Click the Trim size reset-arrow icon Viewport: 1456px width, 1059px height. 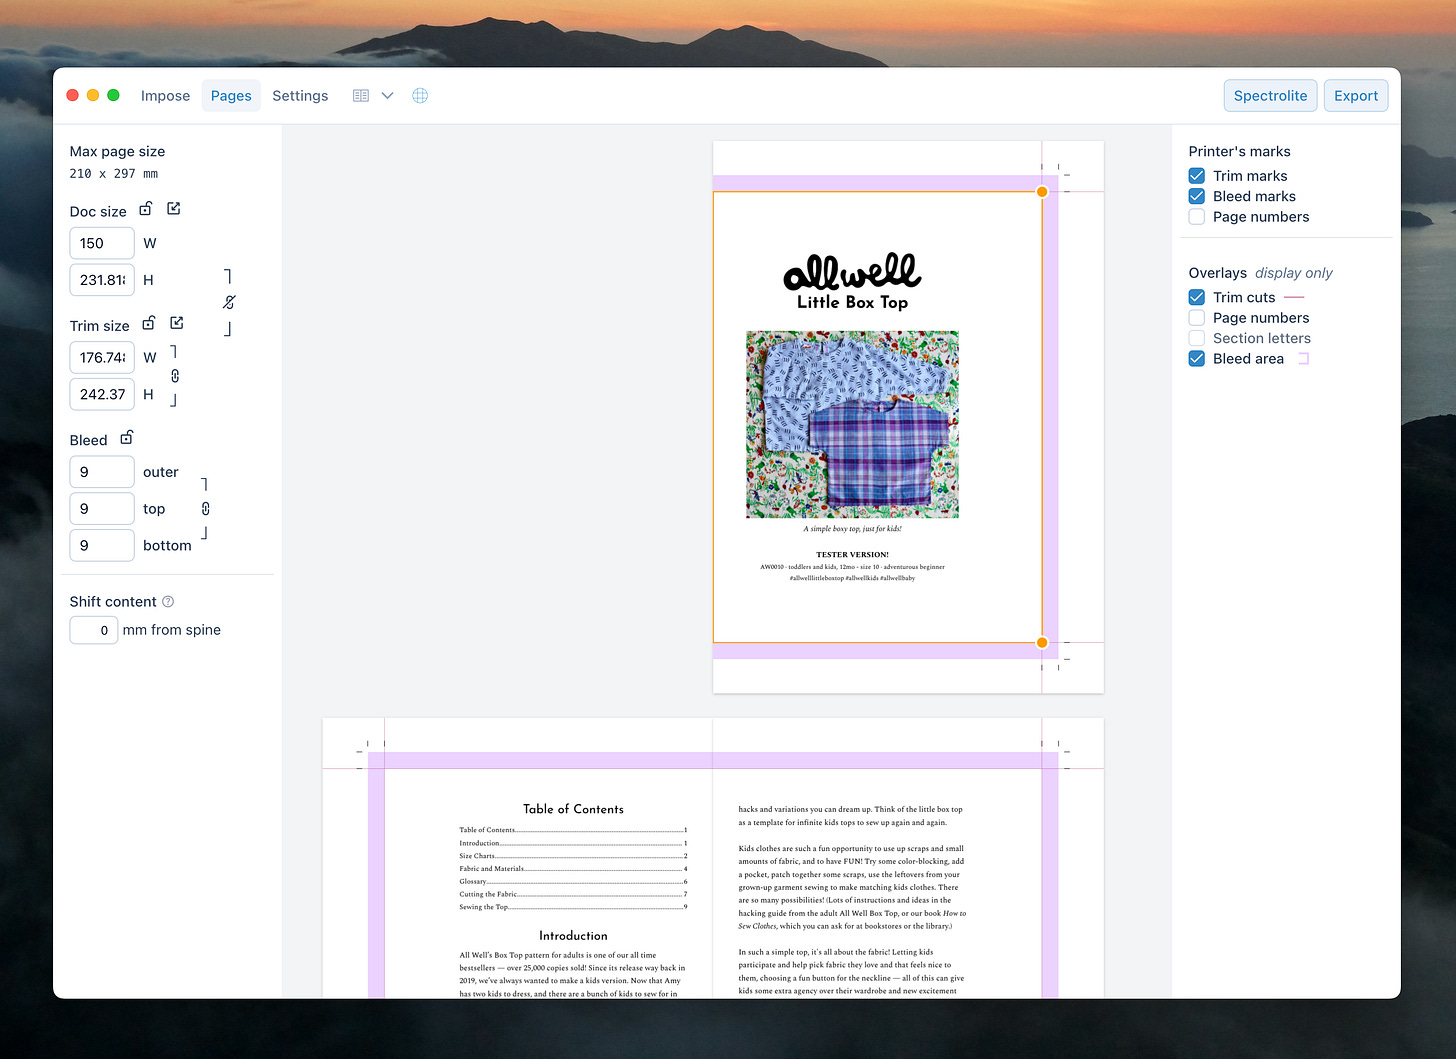click(177, 322)
